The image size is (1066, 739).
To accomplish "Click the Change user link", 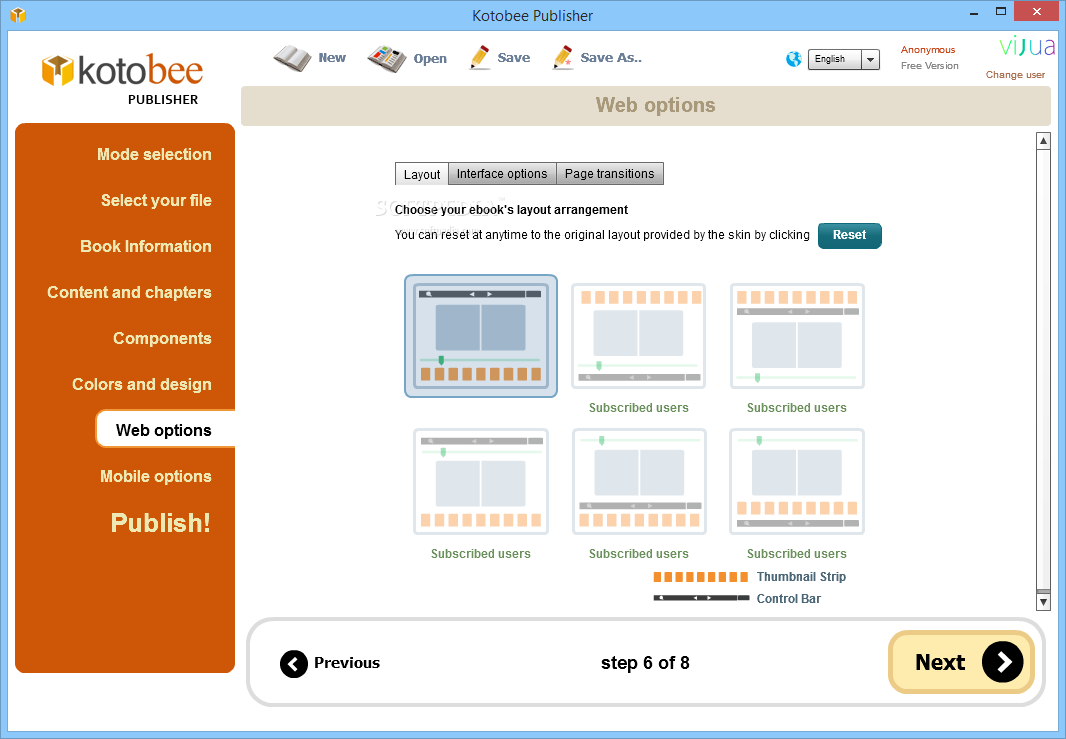I will (1015, 75).
